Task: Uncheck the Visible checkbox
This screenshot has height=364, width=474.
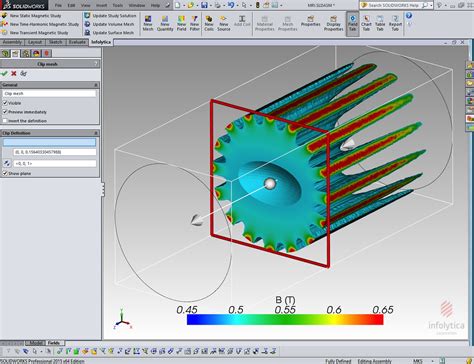Action: tap(5, 103)
